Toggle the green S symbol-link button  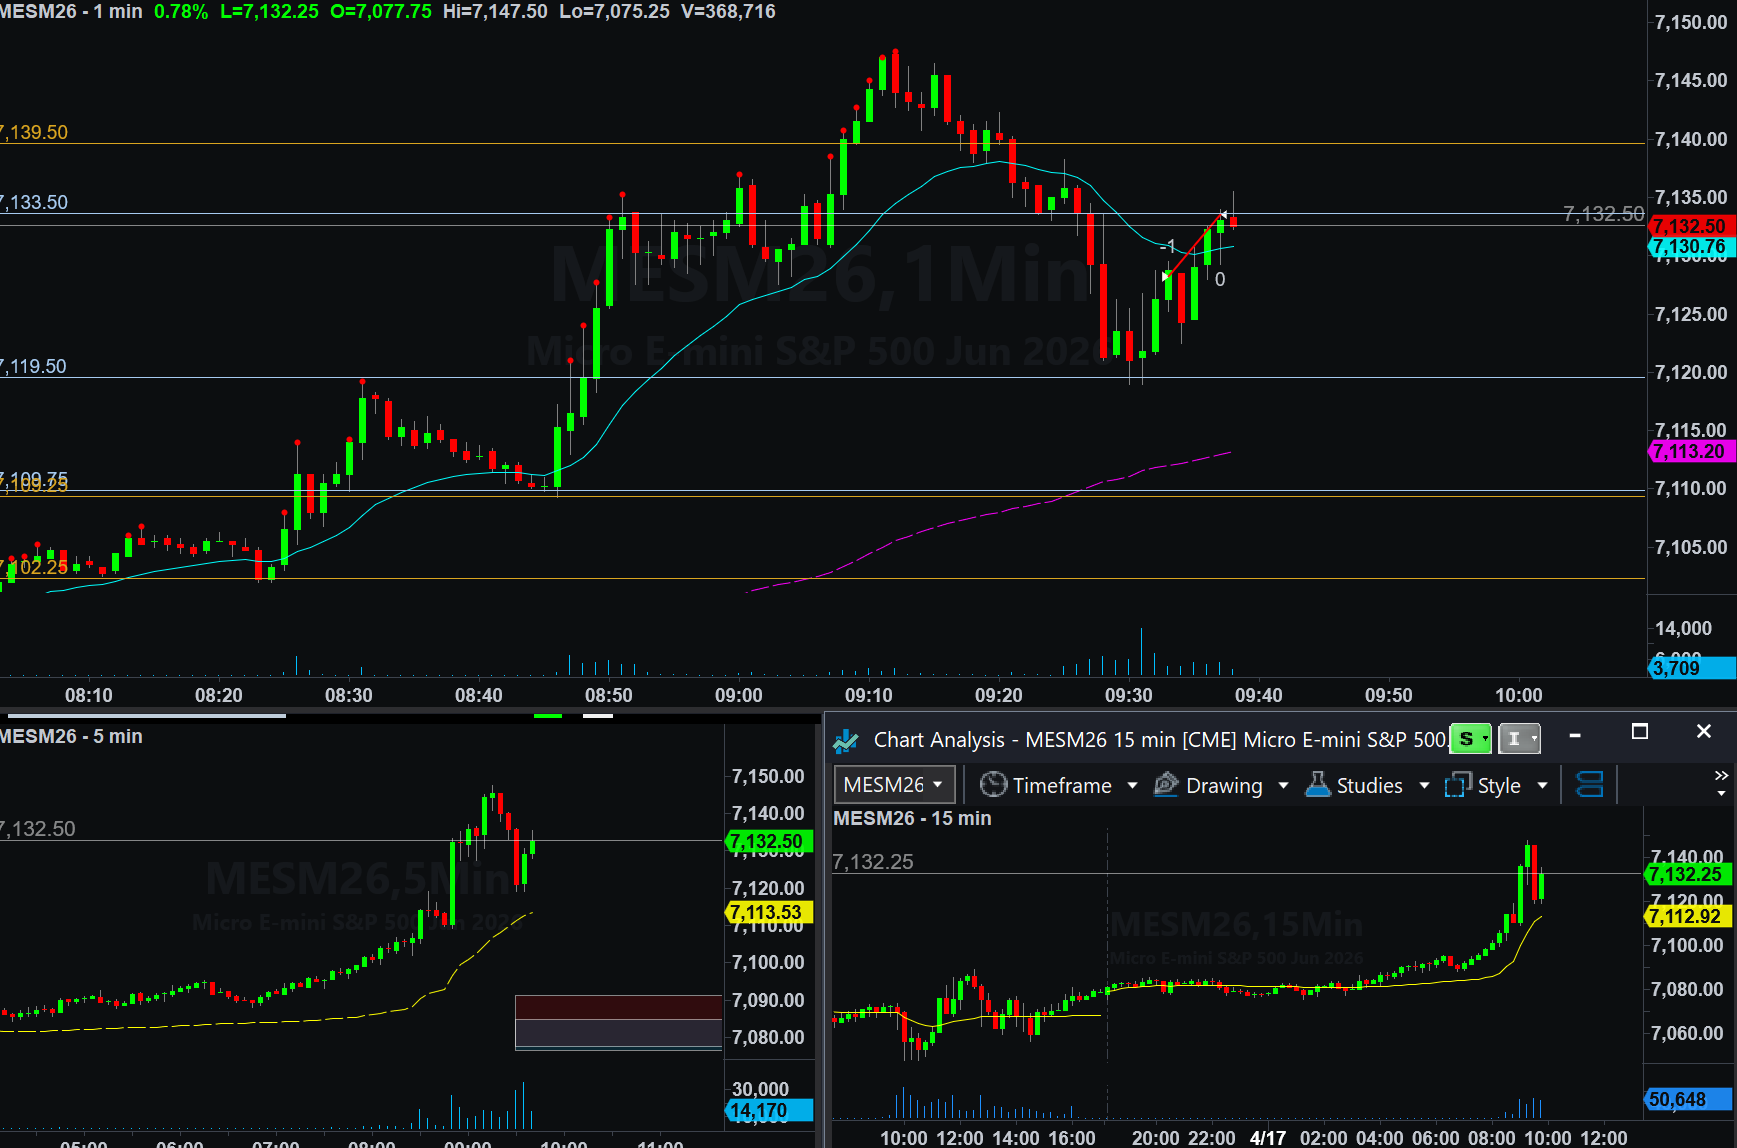[x=1469, y=739]
